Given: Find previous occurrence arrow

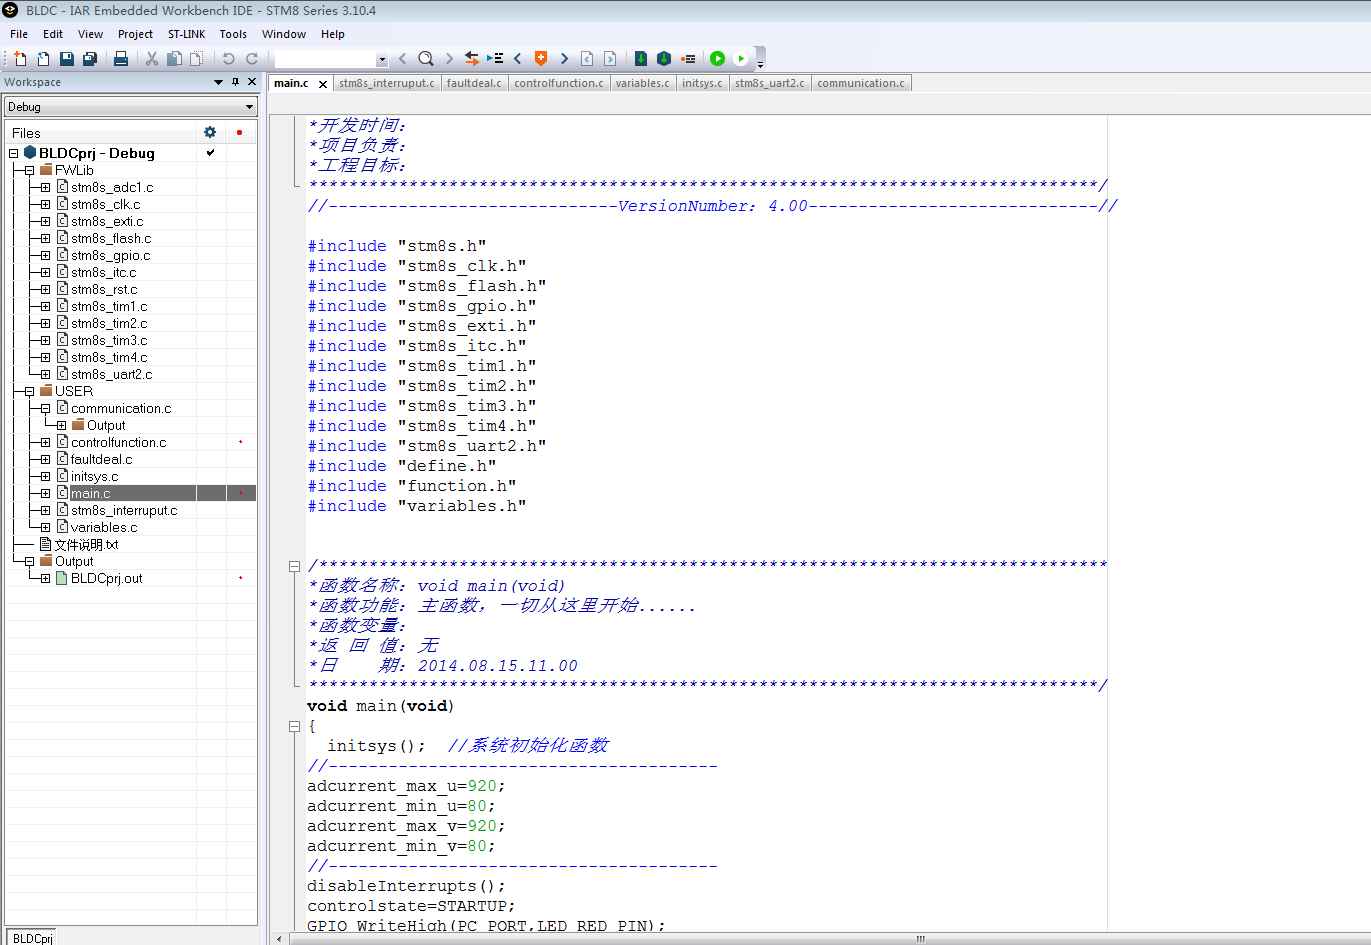Looking at the screenshot, I should pyautogui.click(x=402, y=59).
